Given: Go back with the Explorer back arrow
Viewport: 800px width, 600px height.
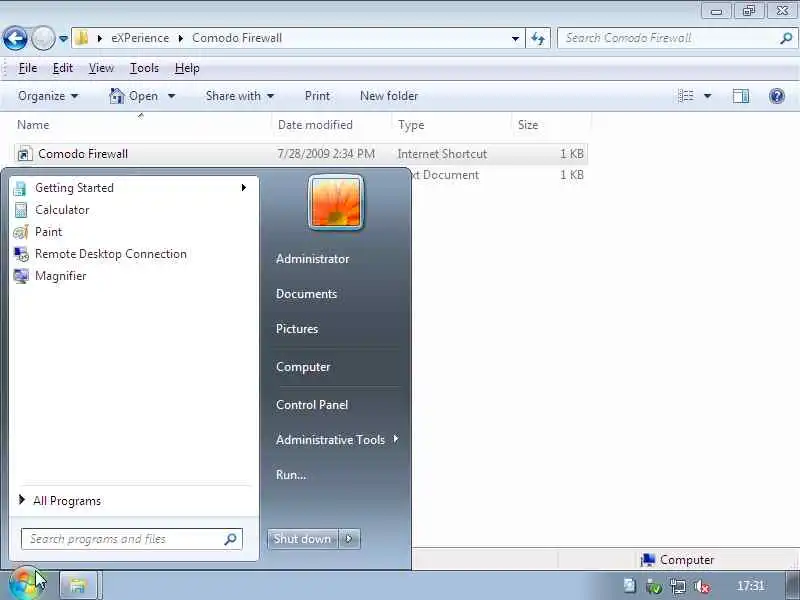Looking at the screenshot, I should pyautogui.click(x=15, y=38).
